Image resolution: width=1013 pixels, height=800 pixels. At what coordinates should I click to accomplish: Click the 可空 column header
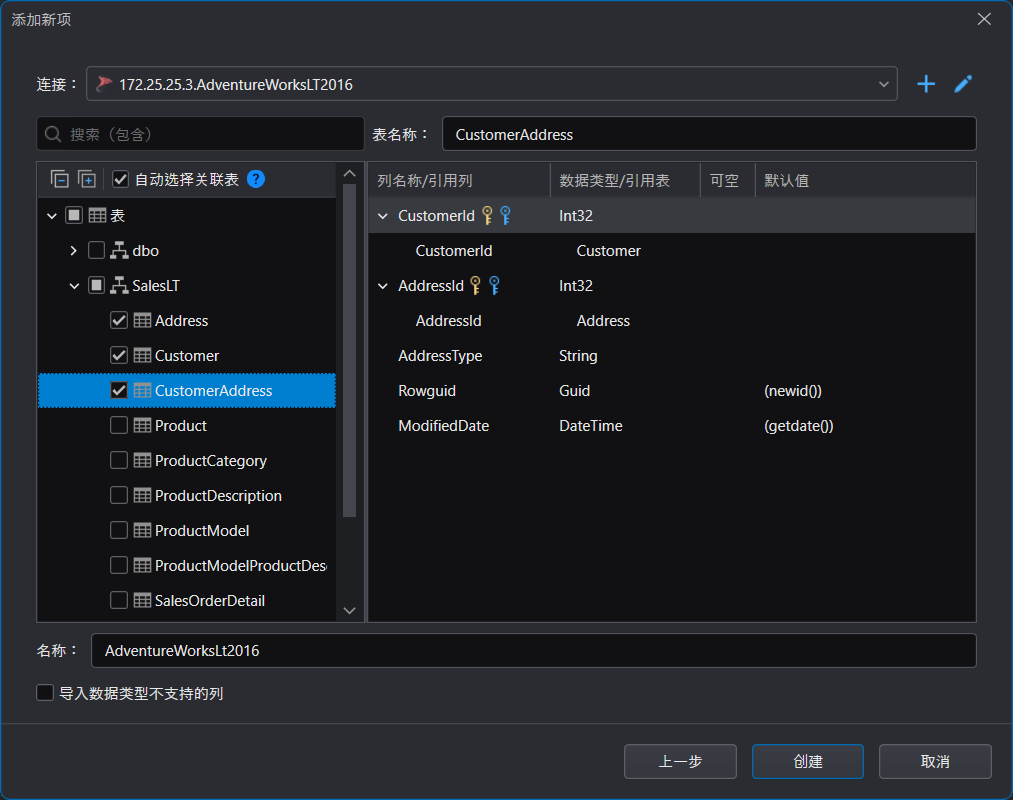click(728, 180)
